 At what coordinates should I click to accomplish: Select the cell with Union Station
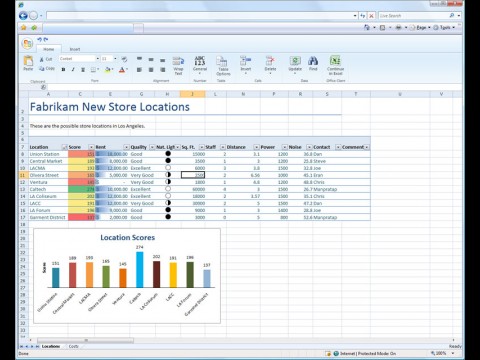tap(48, 154)
